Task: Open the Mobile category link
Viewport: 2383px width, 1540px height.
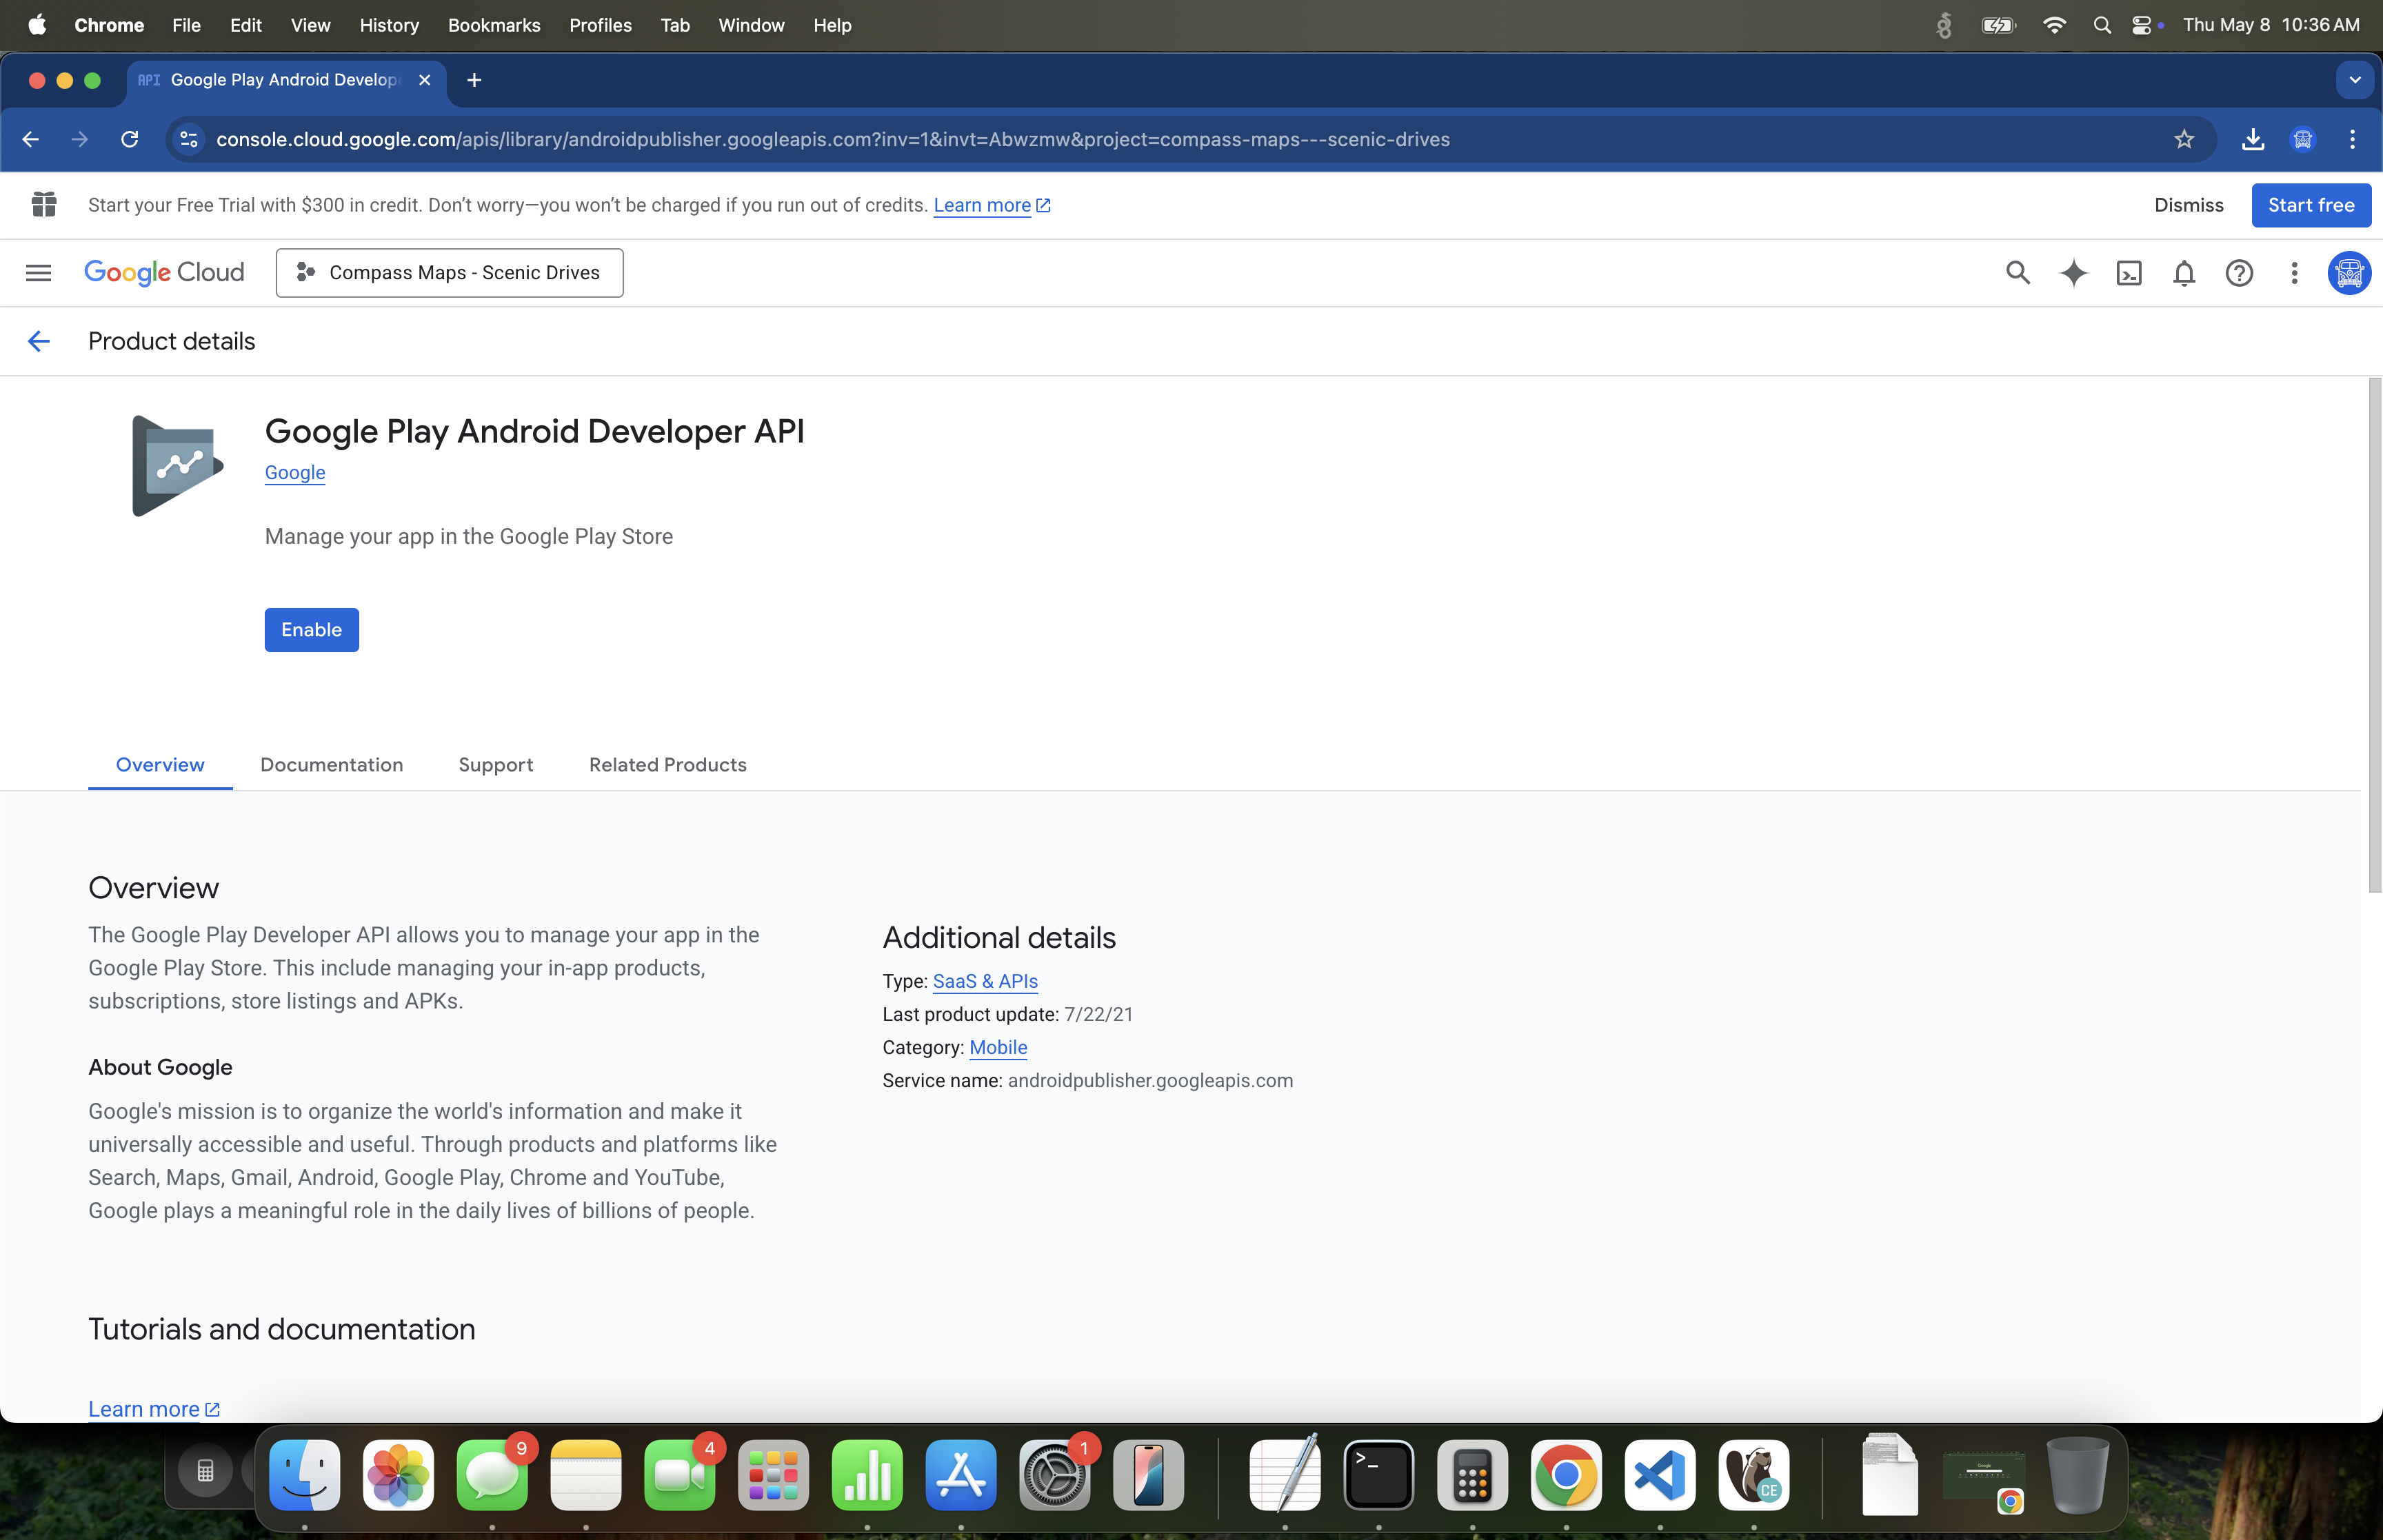Action: point(998,1047)
